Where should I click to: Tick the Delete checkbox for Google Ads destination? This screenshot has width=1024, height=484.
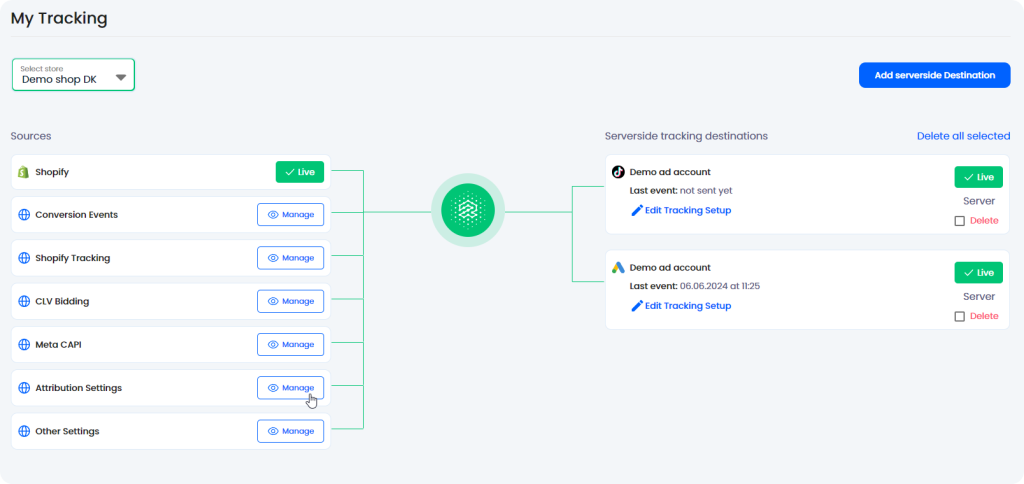click(x=959, y=317)
